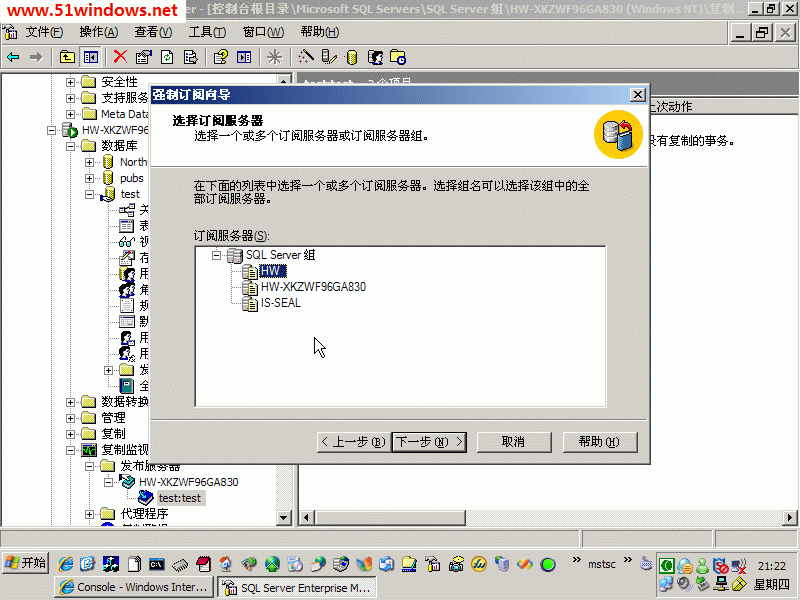Open the 操作(A) menu
800x600 pixels.
tap(98, 32)
